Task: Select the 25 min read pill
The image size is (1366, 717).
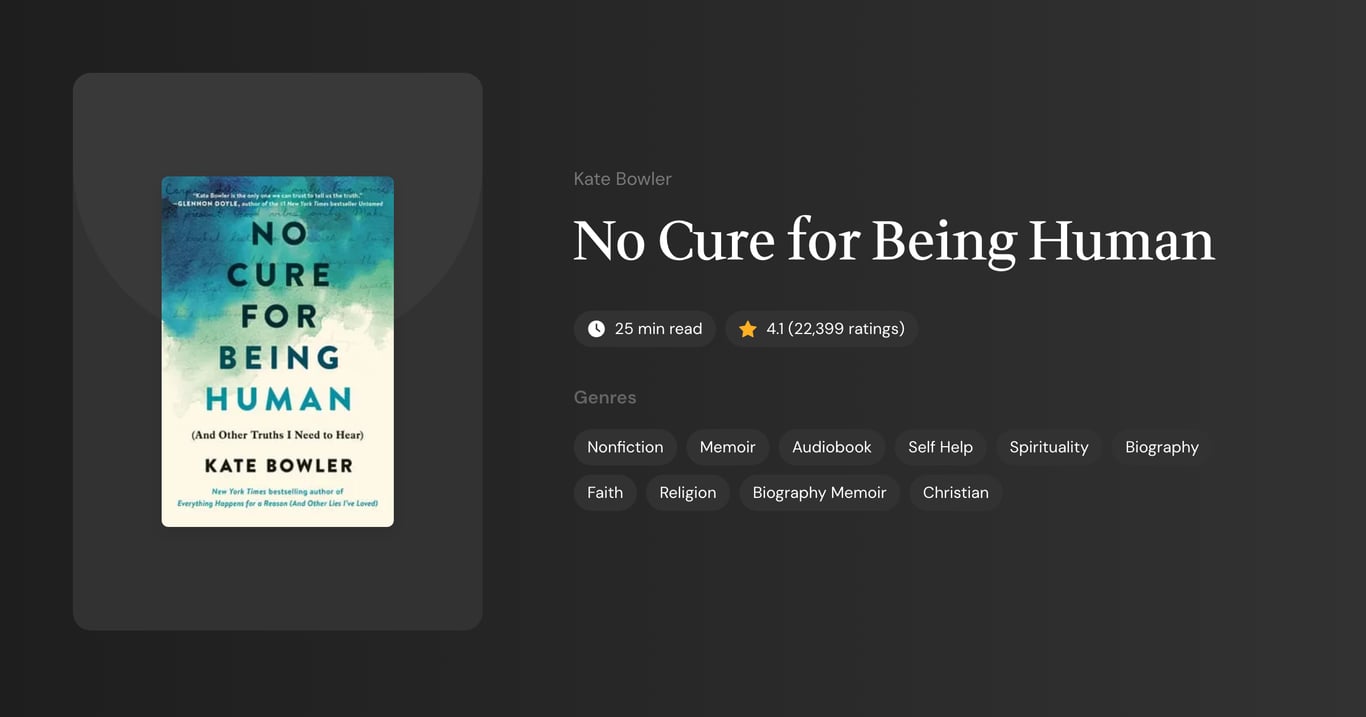Action: click(645, 329)
